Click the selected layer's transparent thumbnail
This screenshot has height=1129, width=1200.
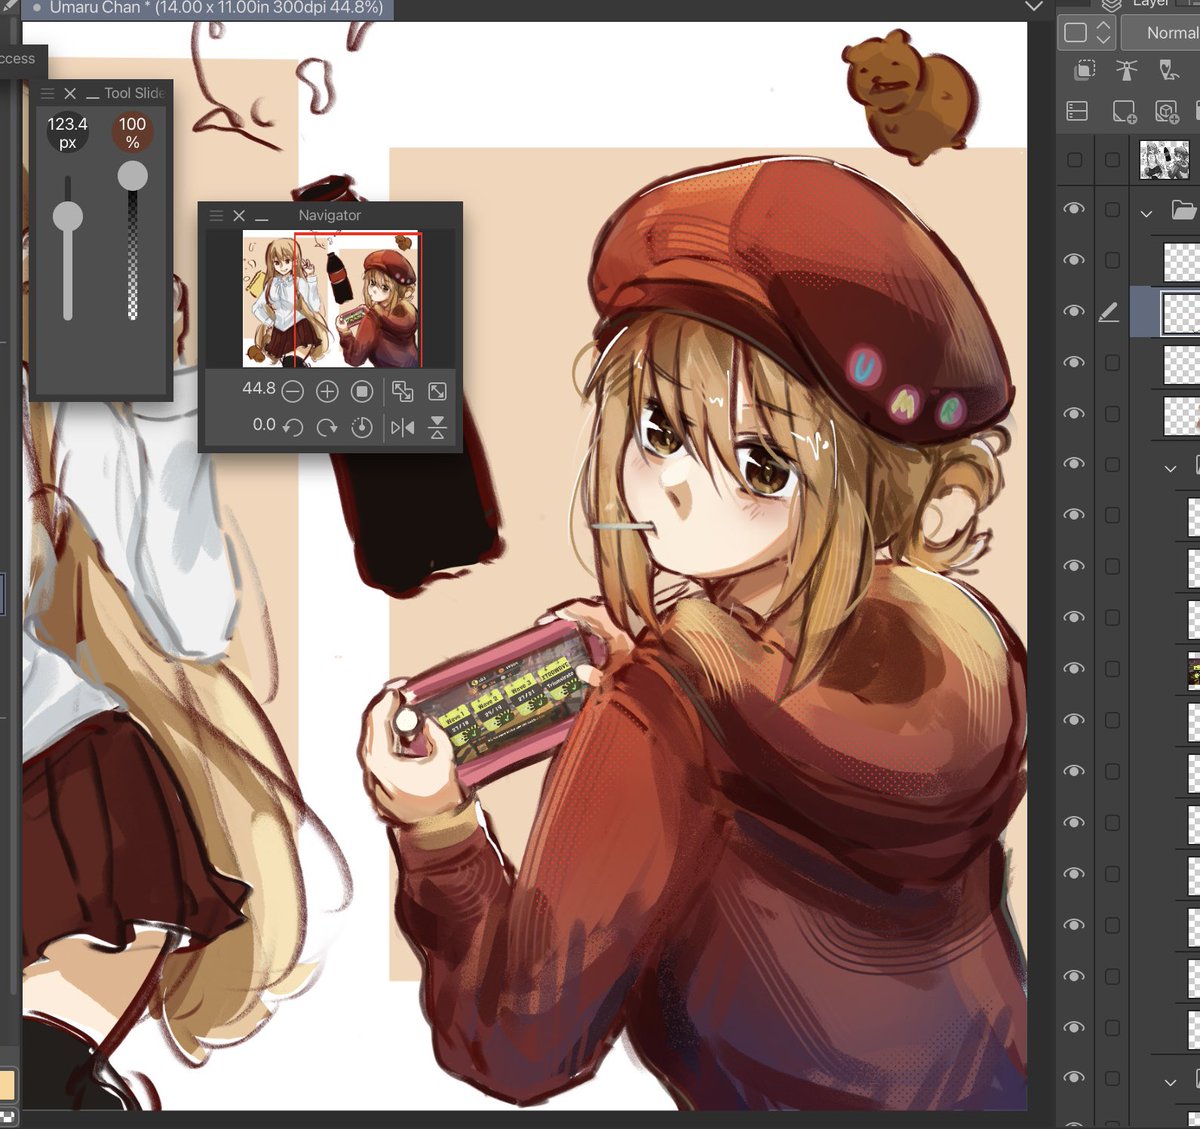1181,313
